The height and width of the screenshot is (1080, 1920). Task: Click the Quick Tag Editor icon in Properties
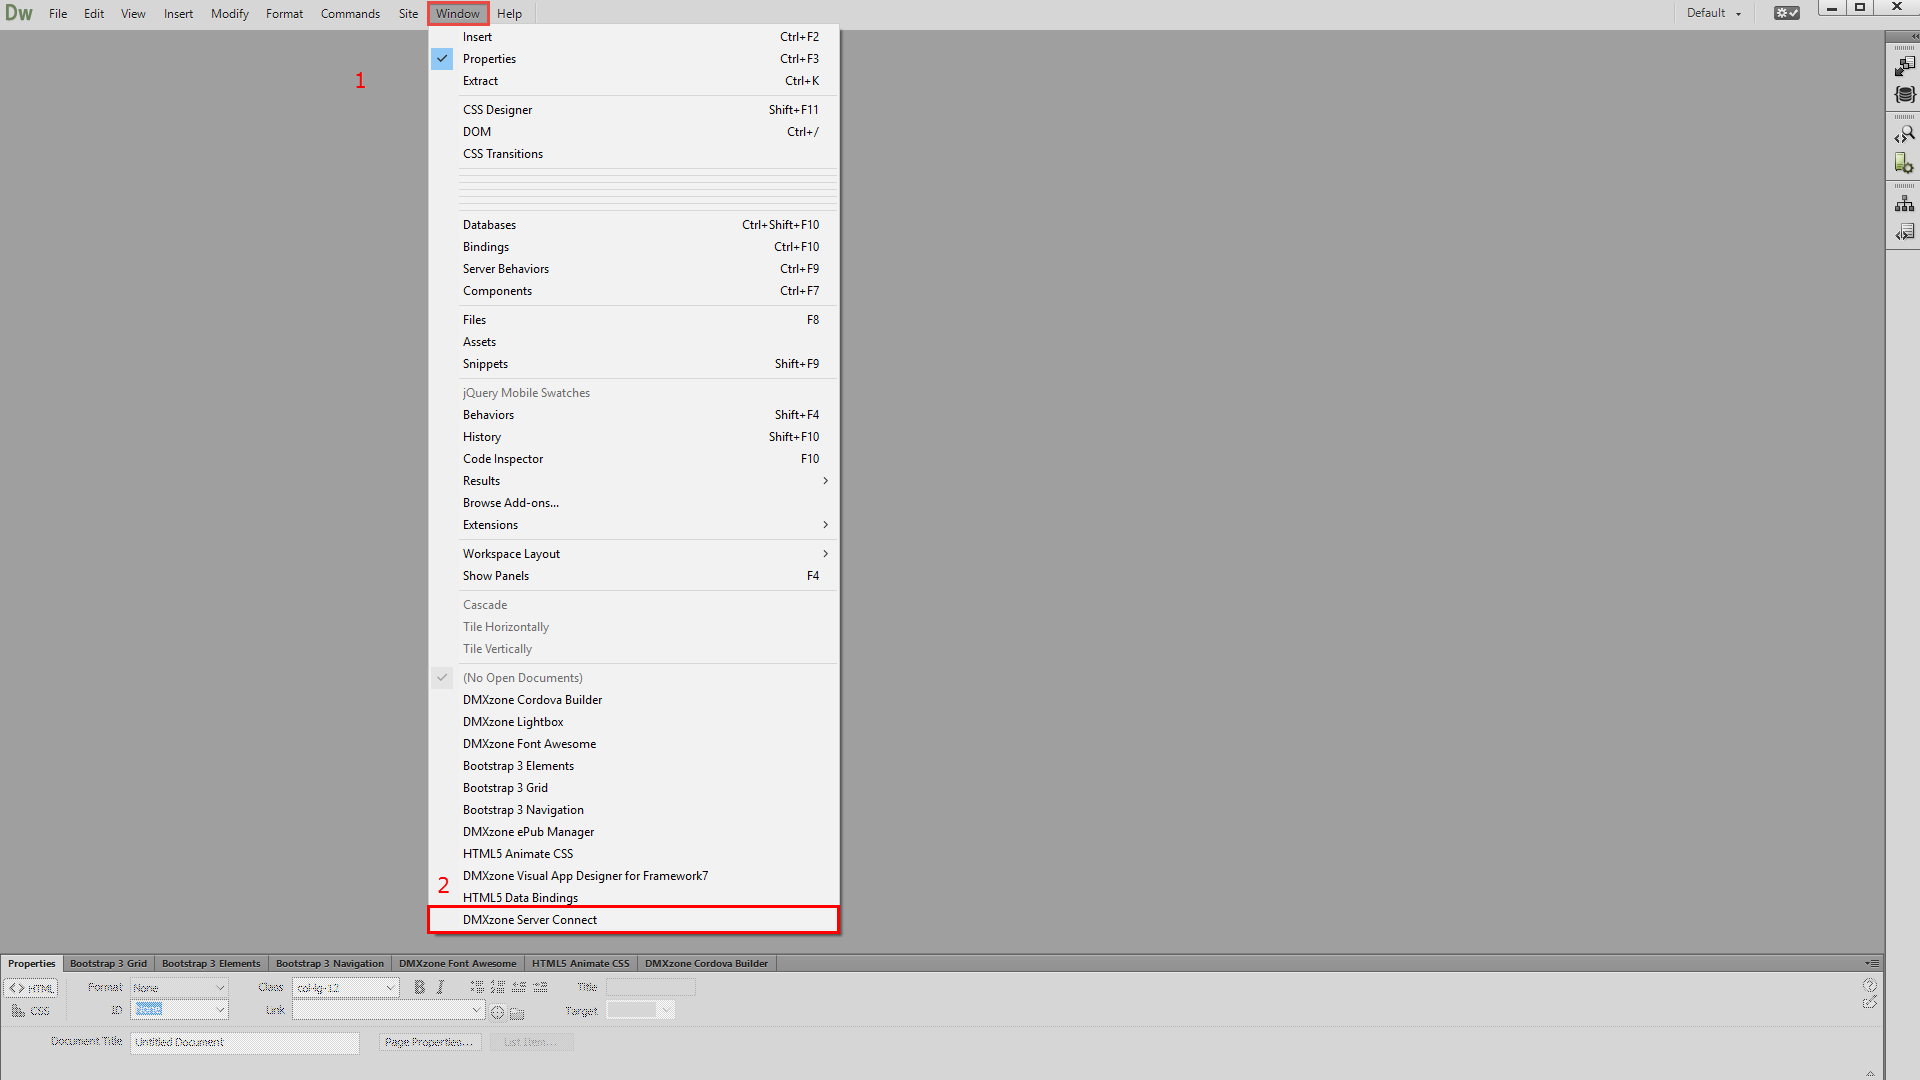click(x=1869, y=1003)
